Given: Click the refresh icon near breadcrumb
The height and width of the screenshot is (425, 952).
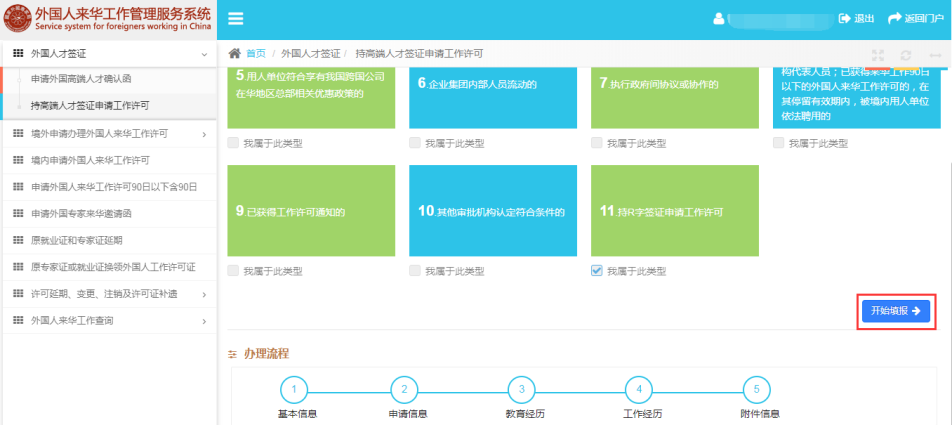Looking at the screenshot, I should [906, 55].
